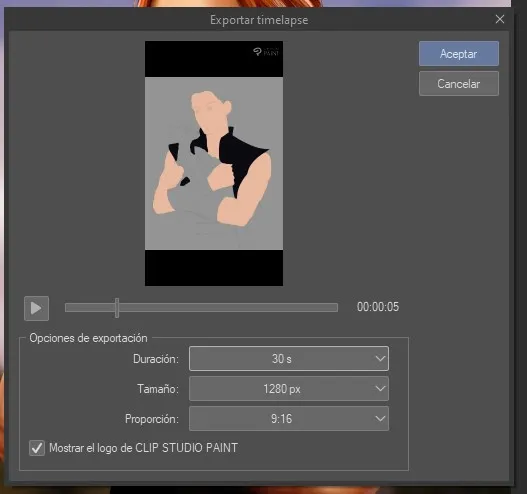Viewport: 527px width, 494px height.
Task: Click the Proporción label
Action: tap(152, 419)
